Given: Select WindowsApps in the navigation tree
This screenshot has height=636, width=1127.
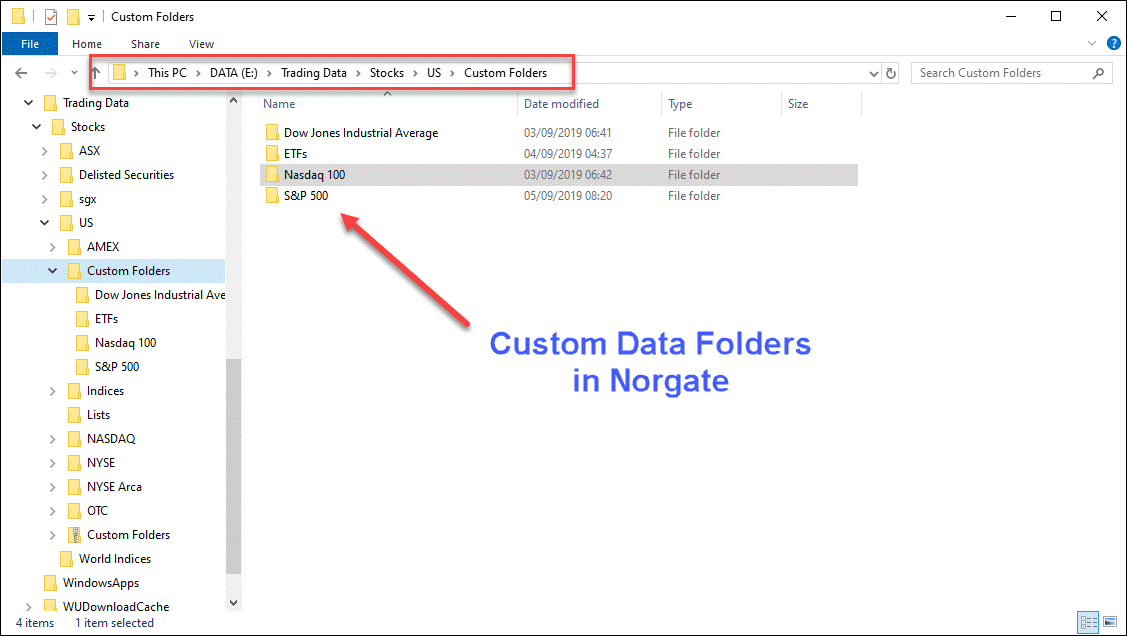Looking at the screenshot, I should point(101,583).
